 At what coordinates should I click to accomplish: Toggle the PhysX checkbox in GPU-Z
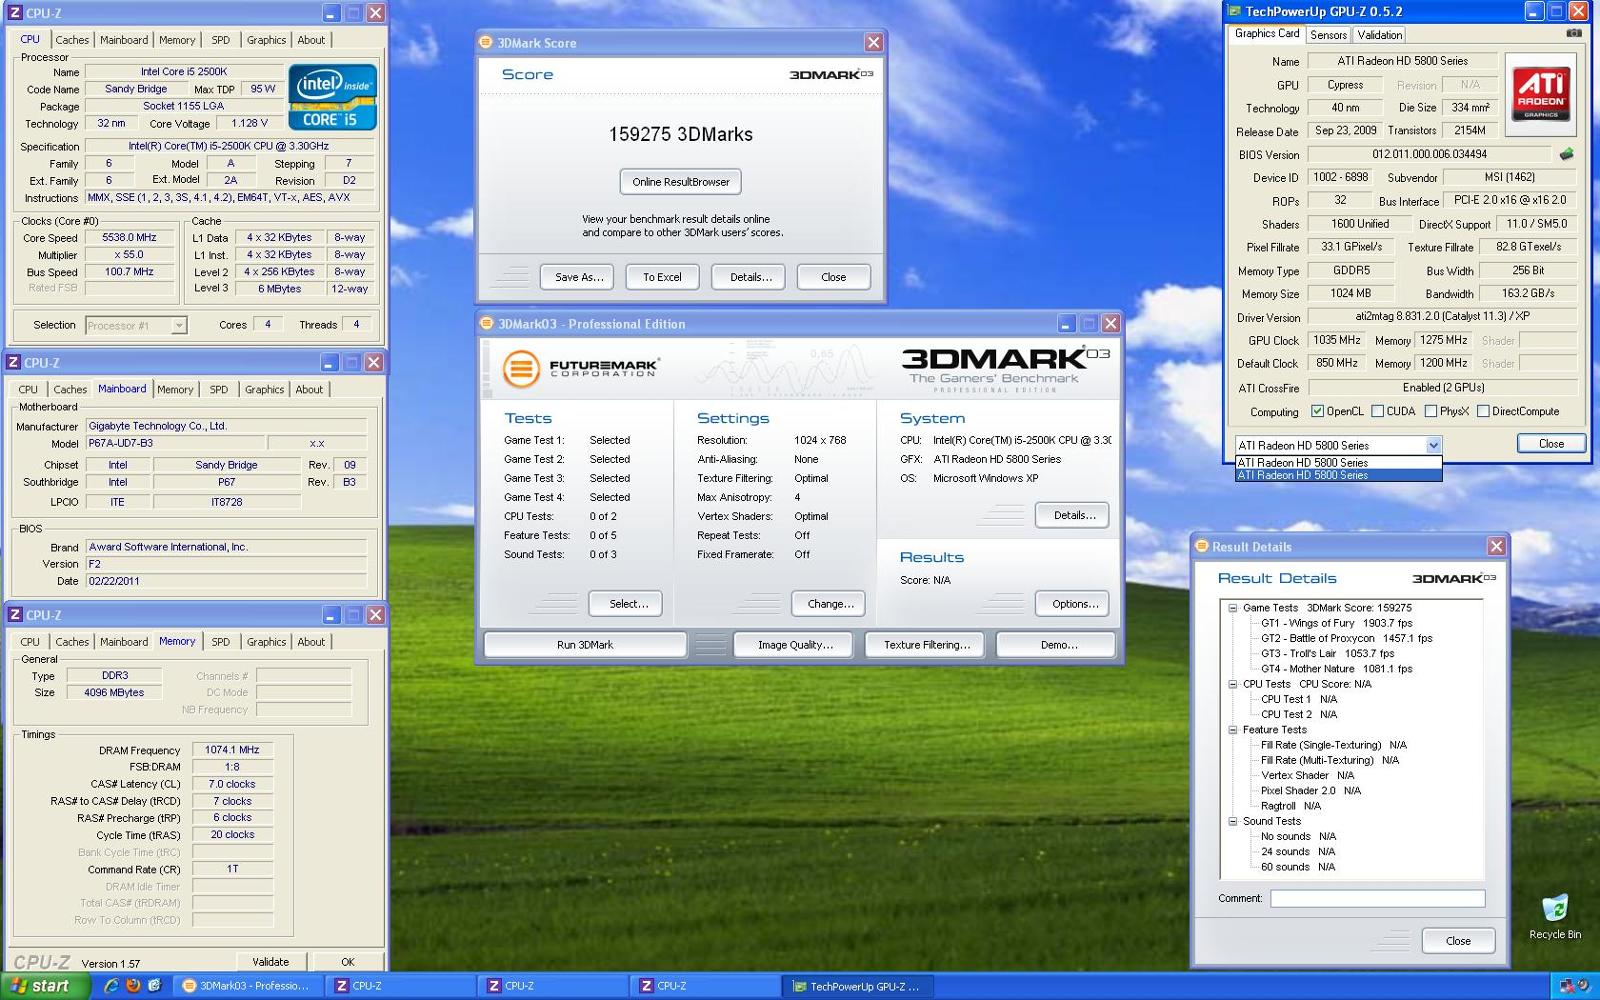(x=1431, y=411)
